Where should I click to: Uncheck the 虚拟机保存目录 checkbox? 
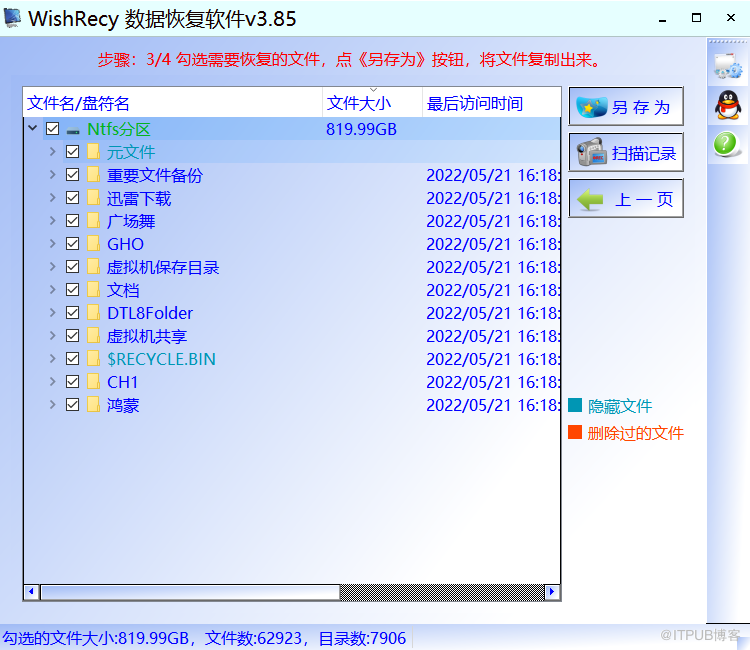72,267
